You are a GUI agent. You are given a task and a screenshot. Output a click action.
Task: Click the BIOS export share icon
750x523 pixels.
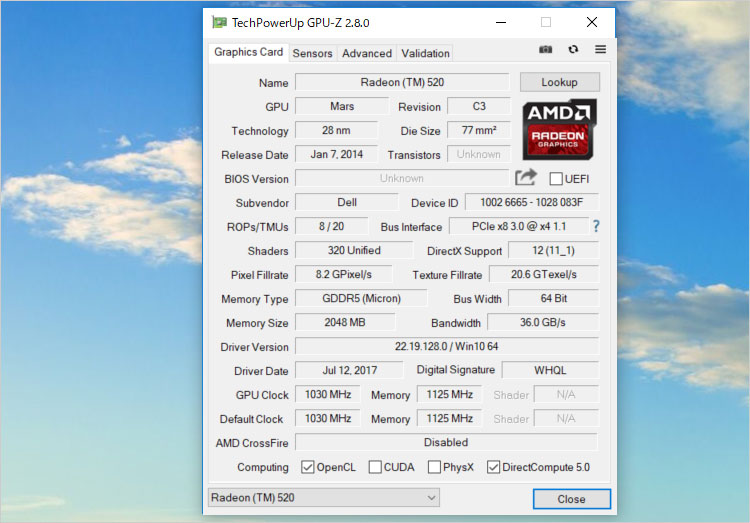(x=526, y=178)
